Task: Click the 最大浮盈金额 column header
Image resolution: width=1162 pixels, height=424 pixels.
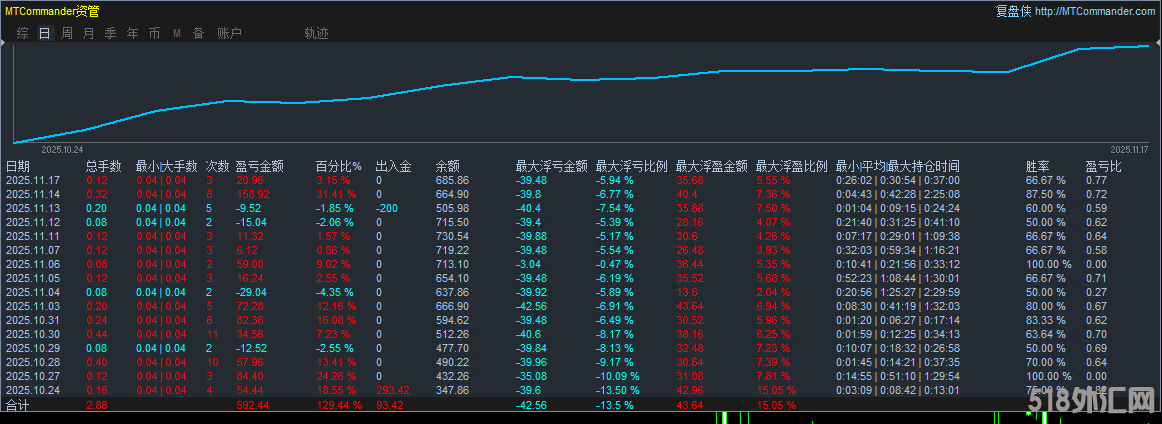Action: coord(711,167)
